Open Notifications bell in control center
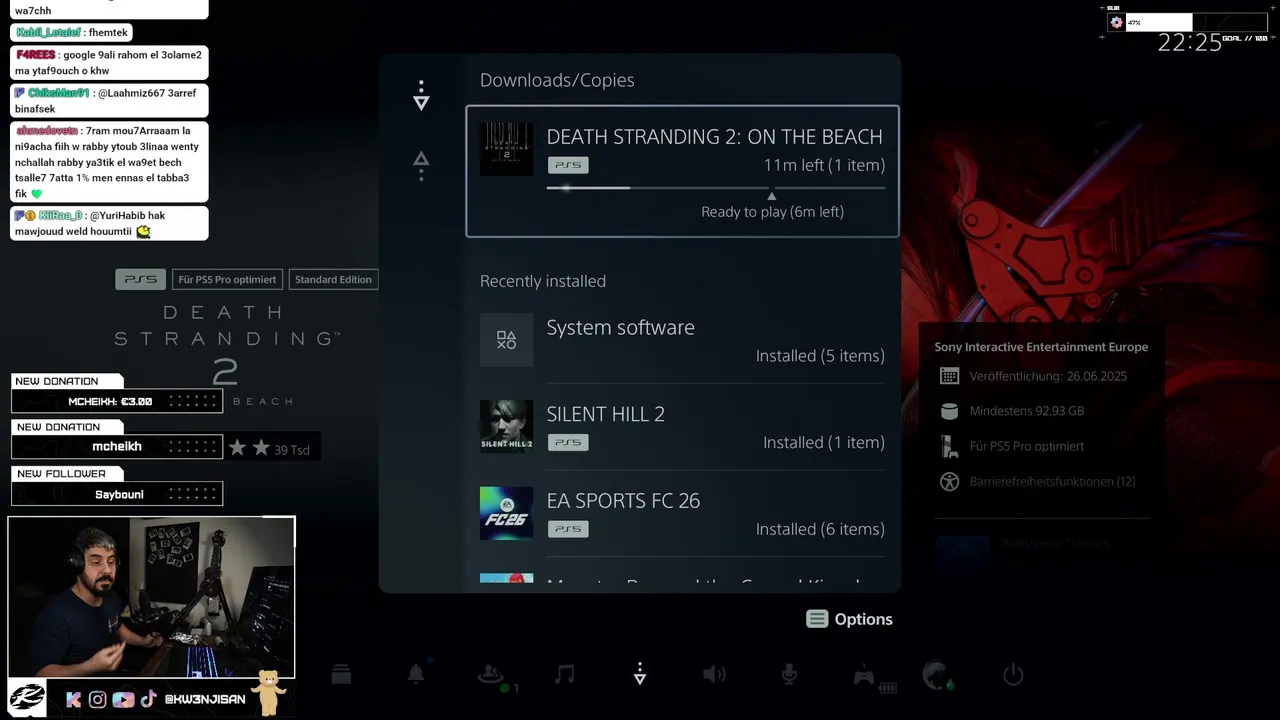Screen dimensions: 1280x720 point(416,675)
